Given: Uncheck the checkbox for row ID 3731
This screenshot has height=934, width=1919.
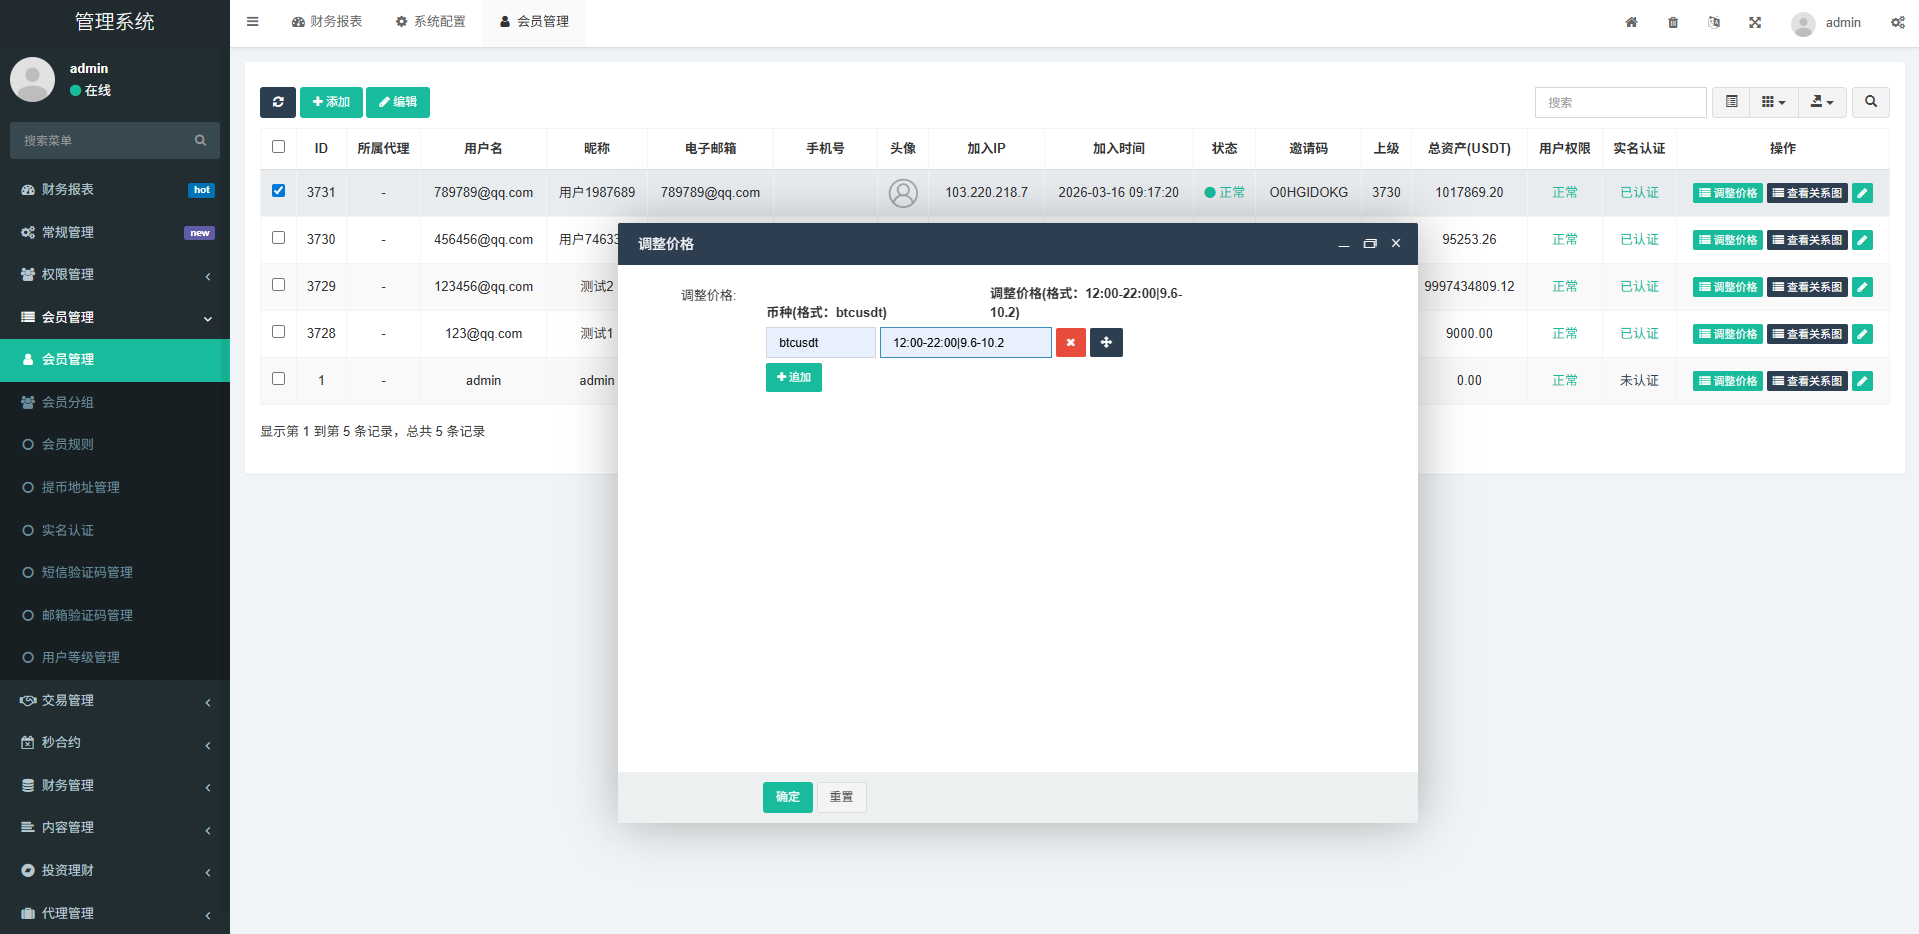Looking at the screenshot, I should (x=279, y=191).
